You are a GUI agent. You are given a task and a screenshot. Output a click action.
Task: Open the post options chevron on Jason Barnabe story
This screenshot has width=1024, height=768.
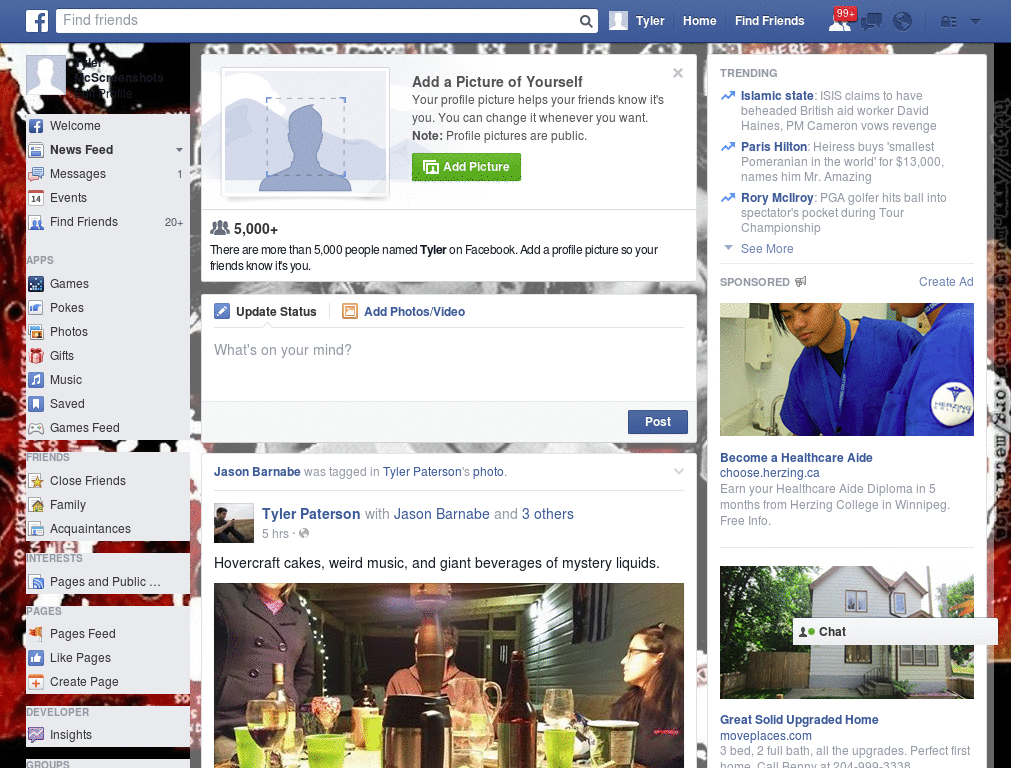click(679, 472)
